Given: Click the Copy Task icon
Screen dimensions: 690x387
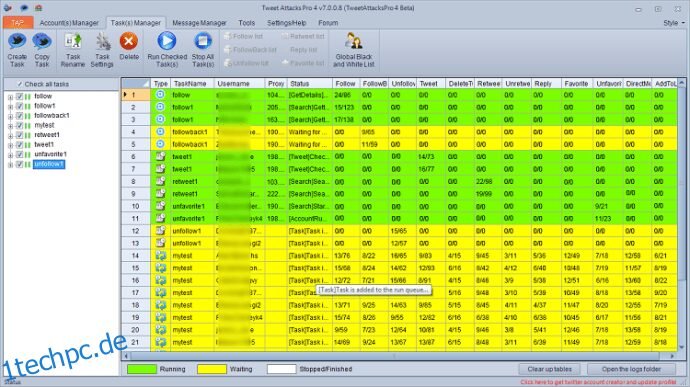Looking at the screenshot, I should (x=42, y=42).
